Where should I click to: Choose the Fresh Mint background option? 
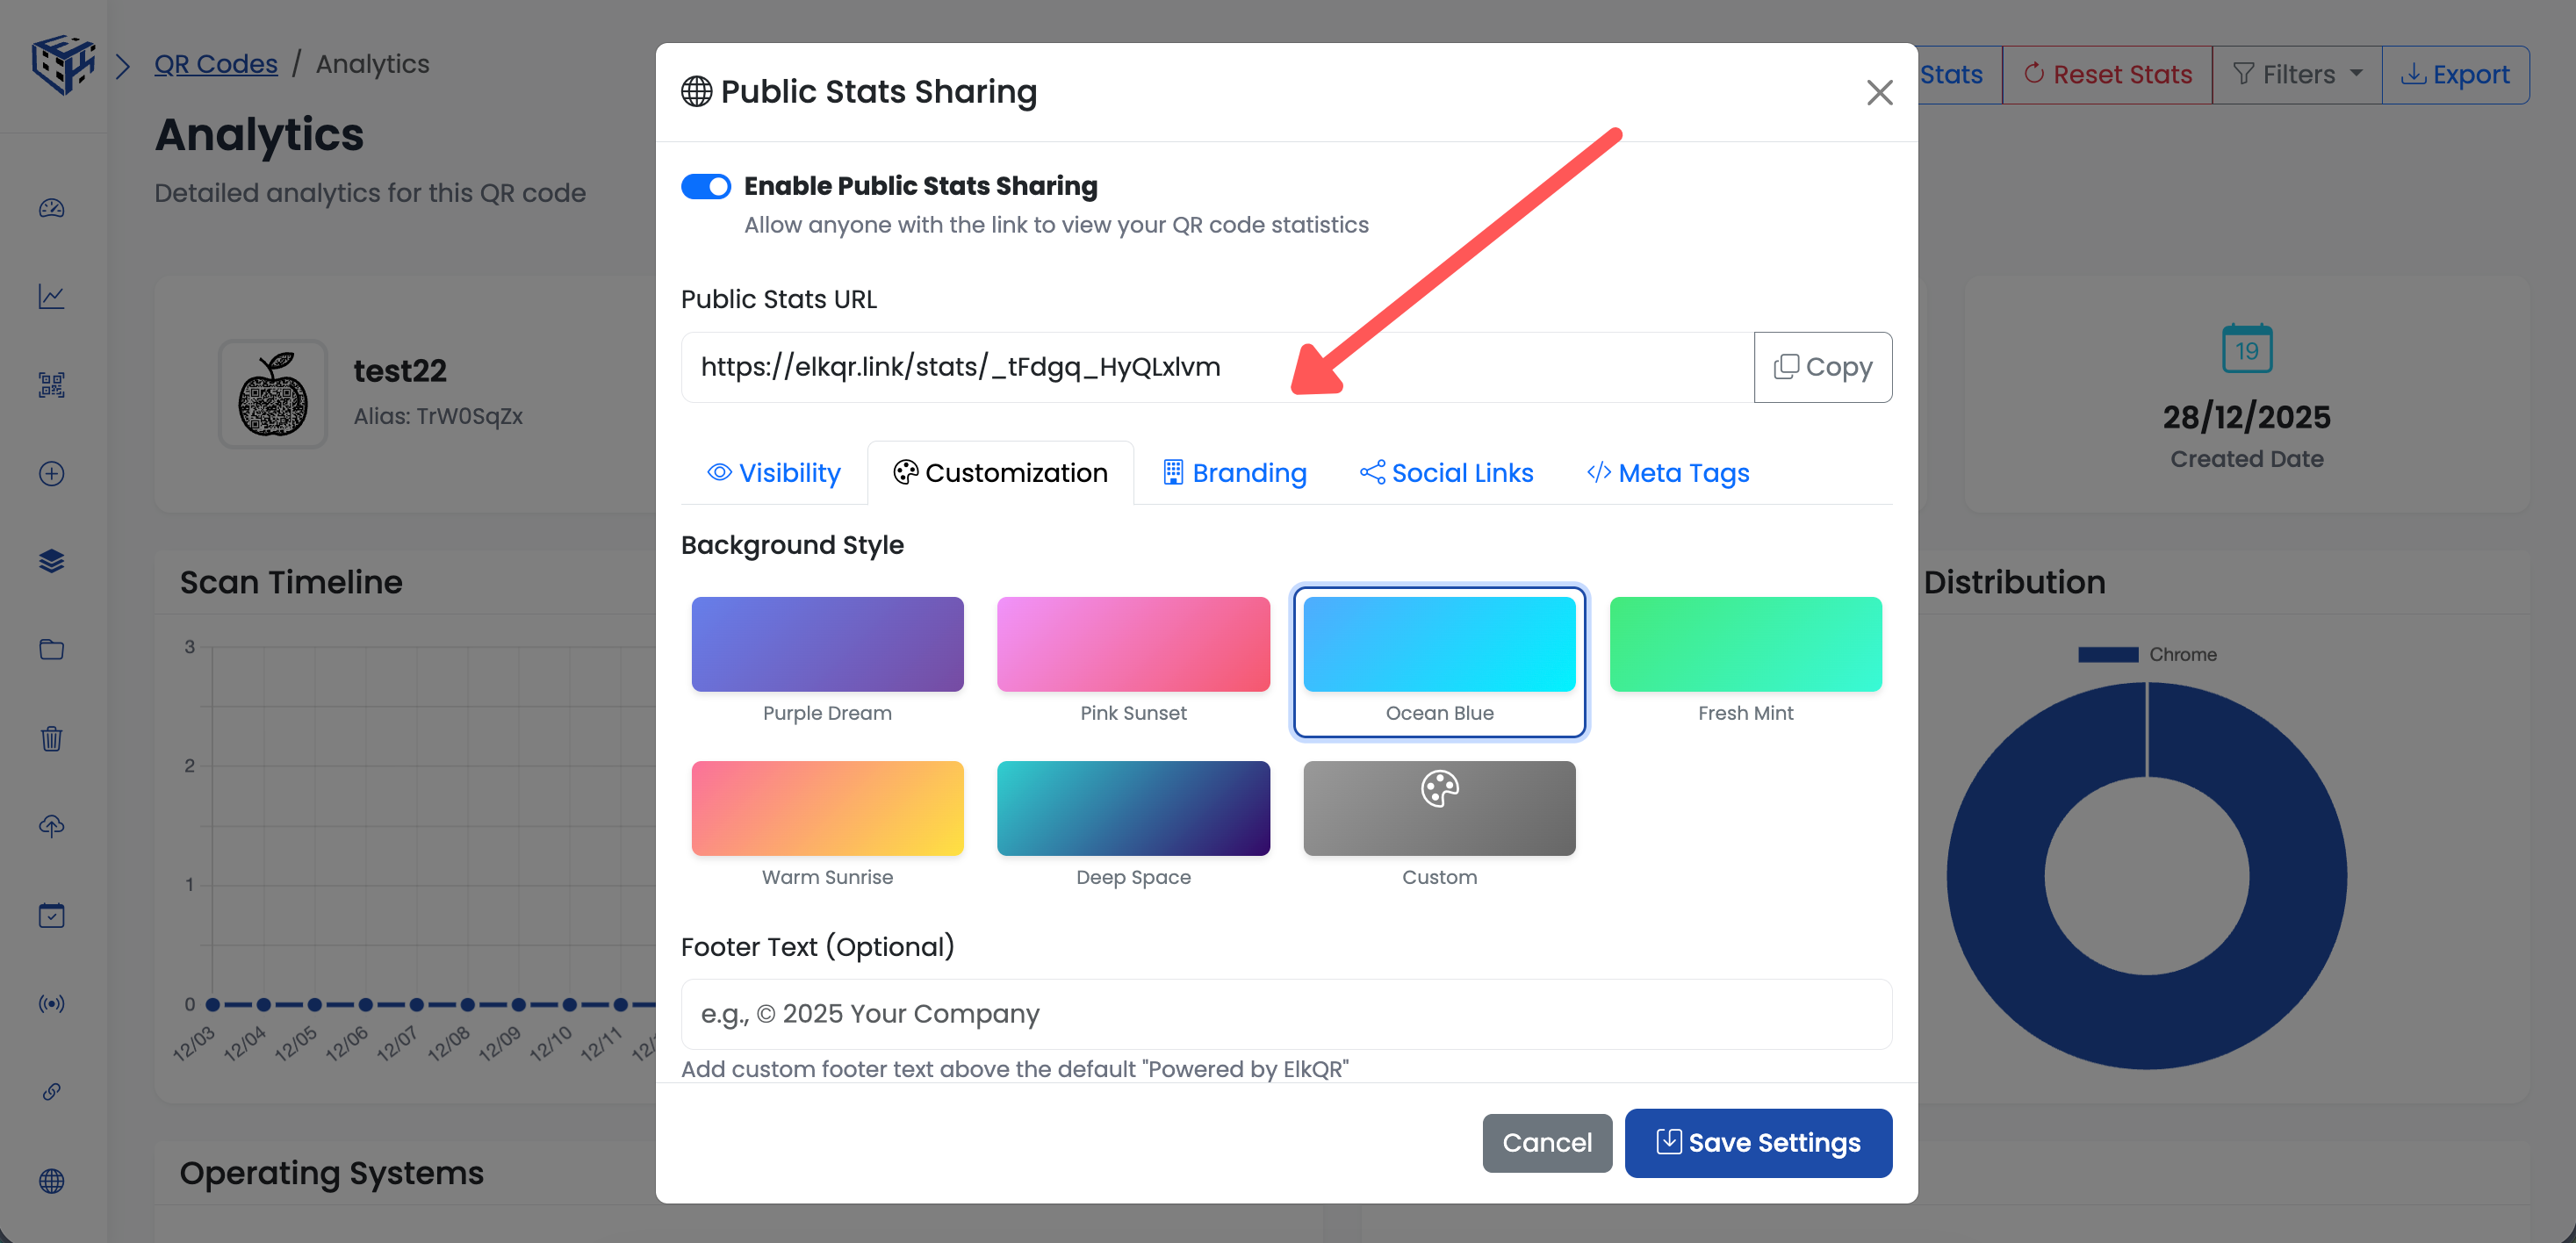coord(1745,643)
